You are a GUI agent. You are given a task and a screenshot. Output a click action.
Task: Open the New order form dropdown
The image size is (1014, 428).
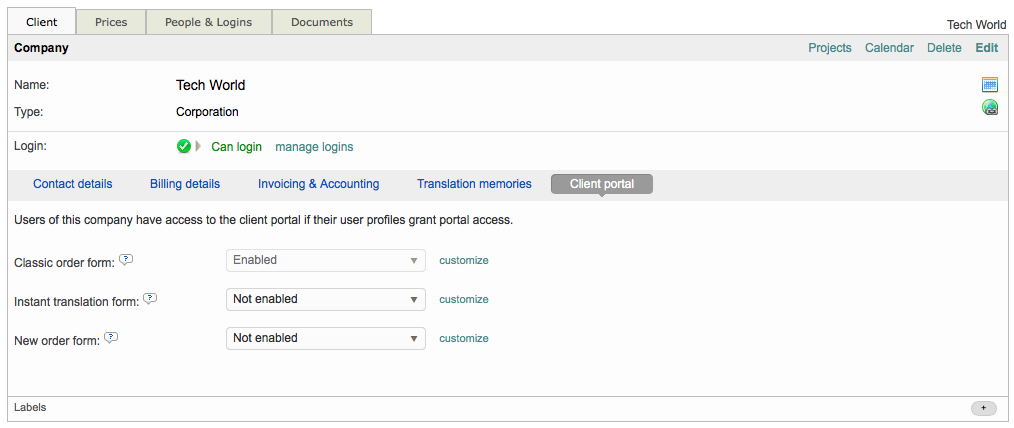pyautogui.click(x=325, y=338)
